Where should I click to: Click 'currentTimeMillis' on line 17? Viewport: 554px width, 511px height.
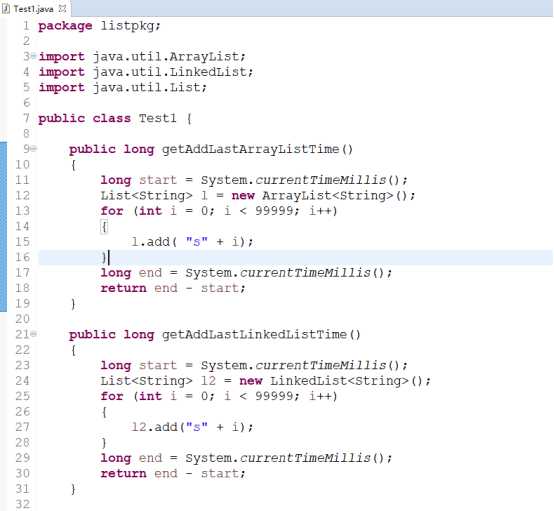coord(306,273)
